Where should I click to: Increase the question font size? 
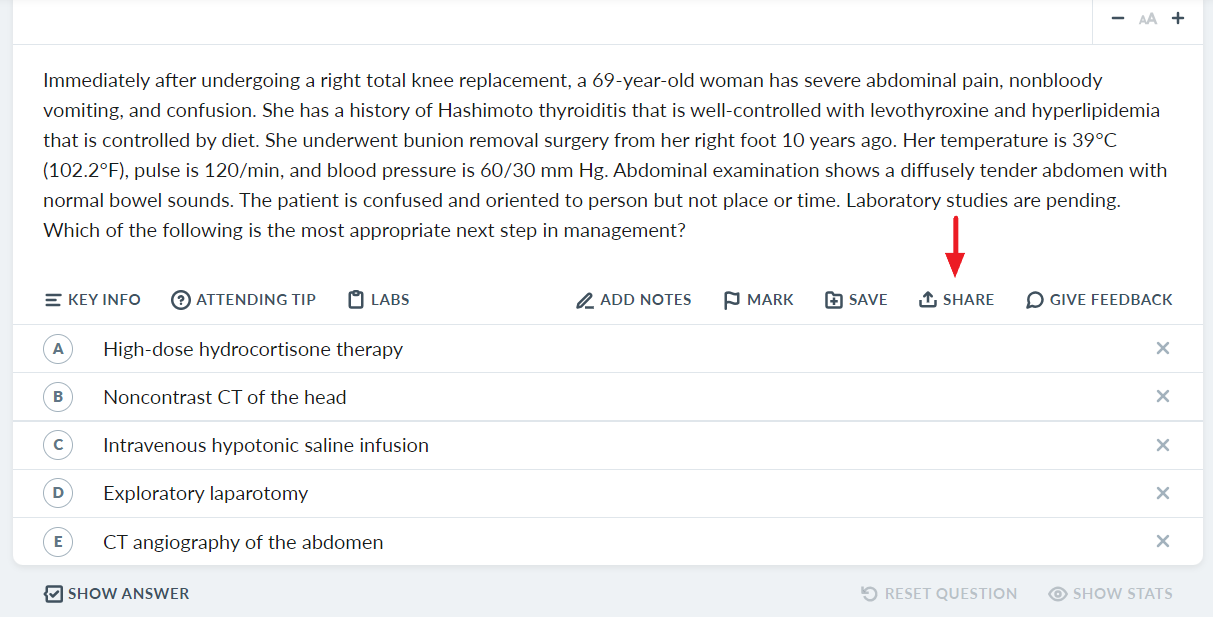pyautogui.click(x=1178, y=19)
